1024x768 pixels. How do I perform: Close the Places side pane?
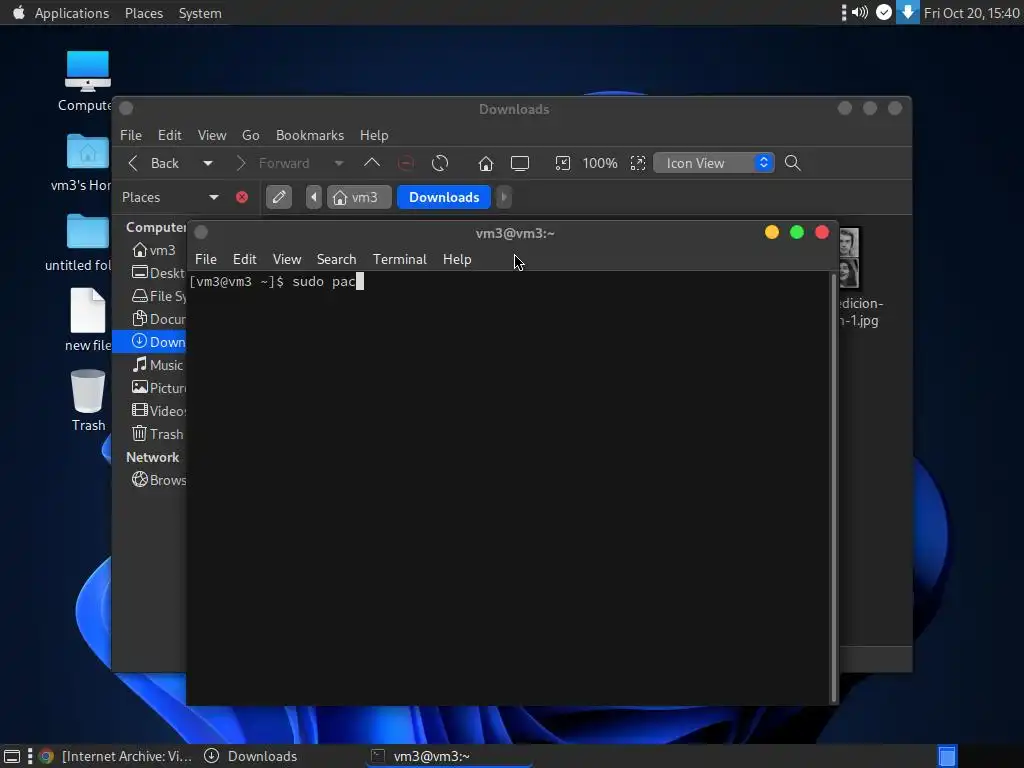pyautogui.click(x=242, y=197)
